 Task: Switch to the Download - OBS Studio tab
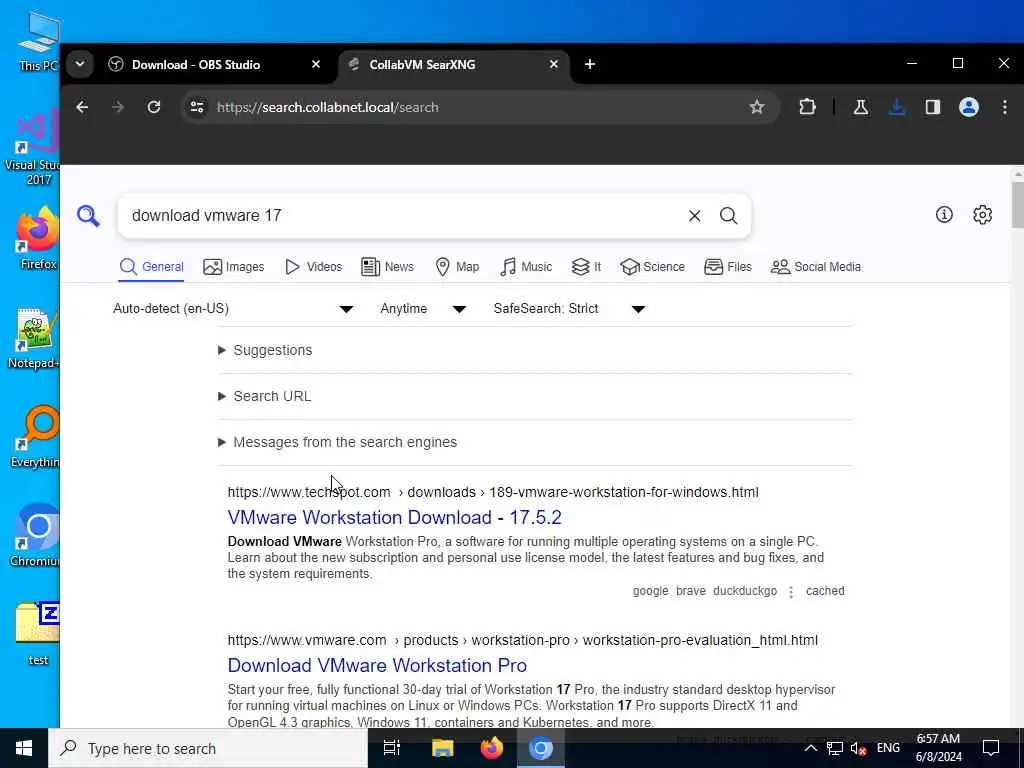196,64
